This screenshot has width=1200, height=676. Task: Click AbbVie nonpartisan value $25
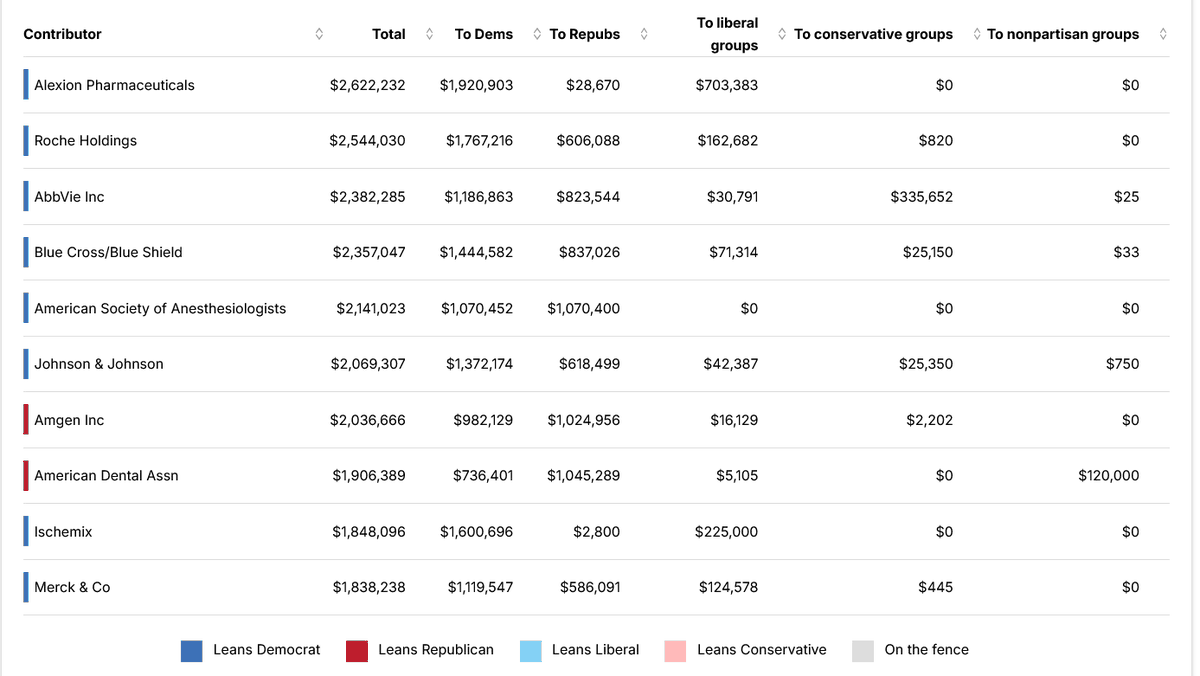(1126, 197)
